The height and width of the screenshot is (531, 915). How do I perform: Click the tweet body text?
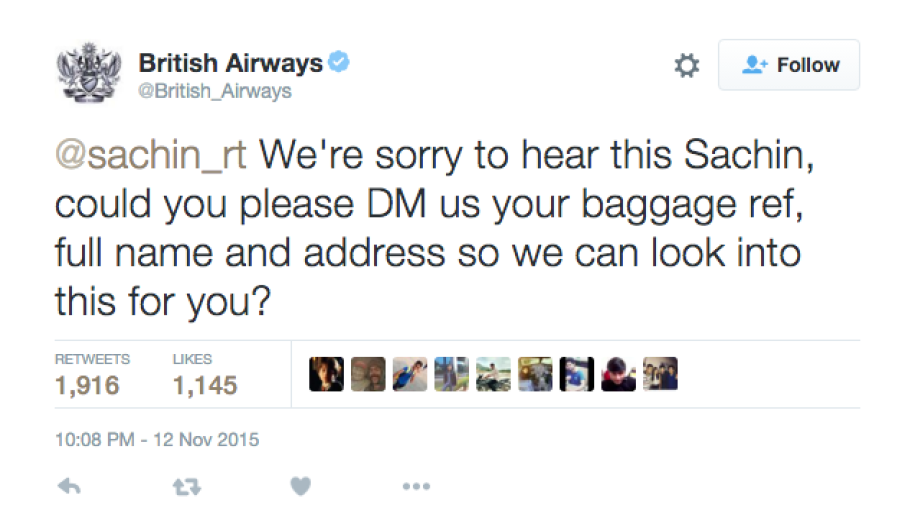pos(434,228)
